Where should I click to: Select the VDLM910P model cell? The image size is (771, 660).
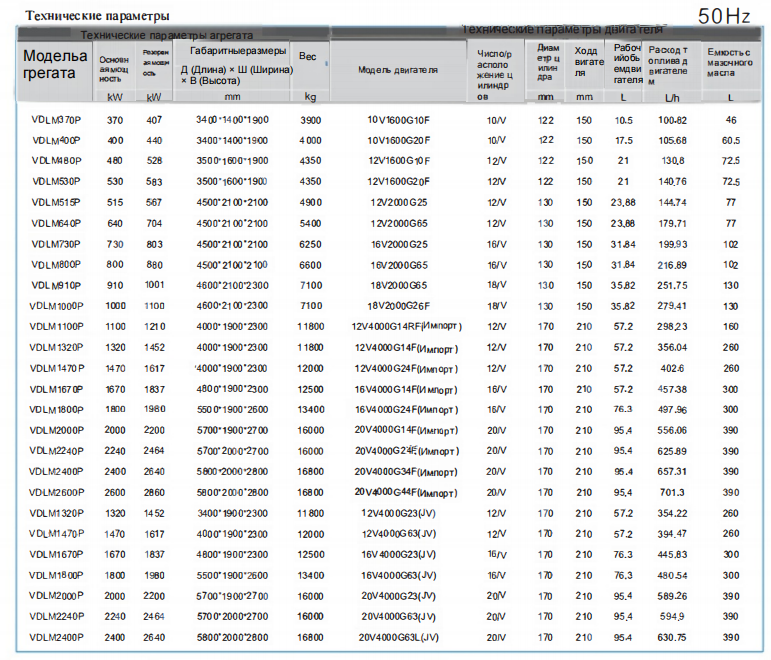click(x=56, y=285)
